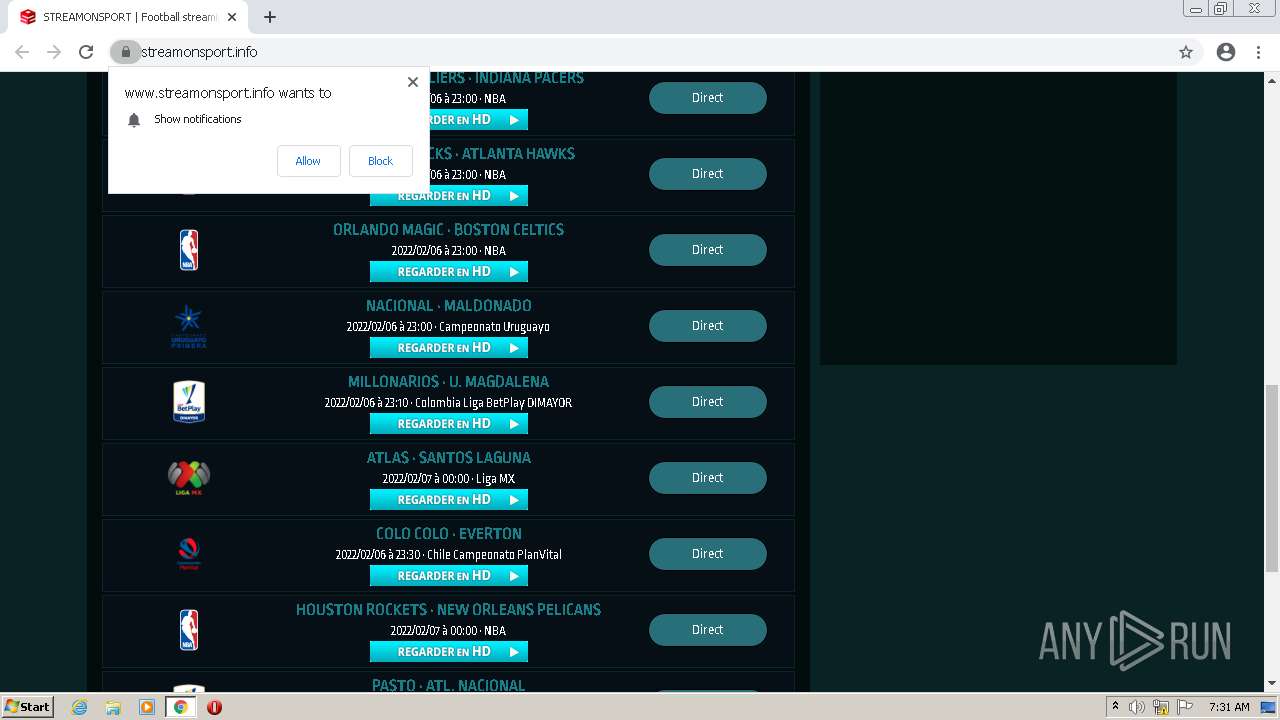Open Chrome three-dot menu
This screenshot has height=720, width=1280.
point(1258,52)
